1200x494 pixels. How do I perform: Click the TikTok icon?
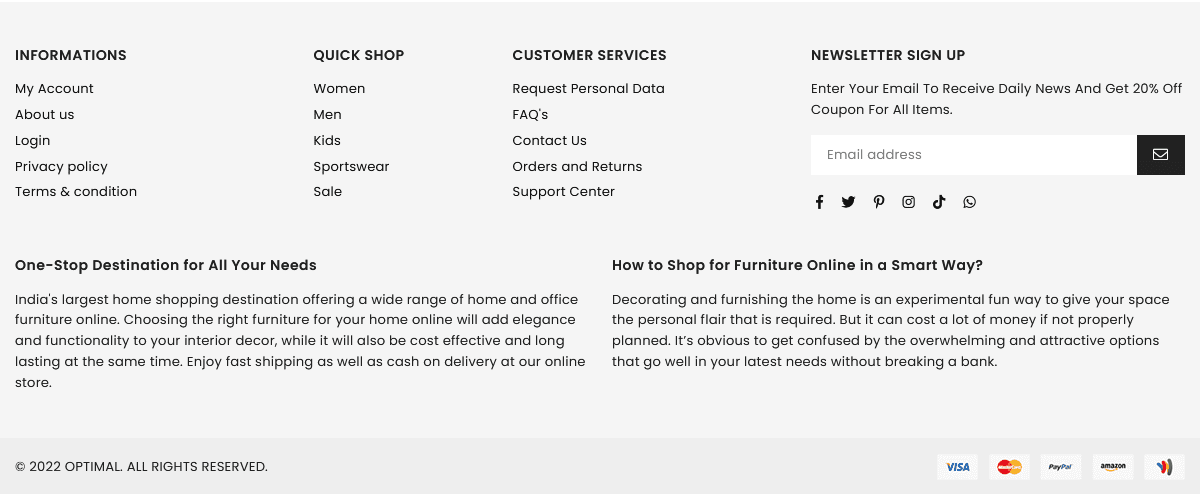pos(939,202)
